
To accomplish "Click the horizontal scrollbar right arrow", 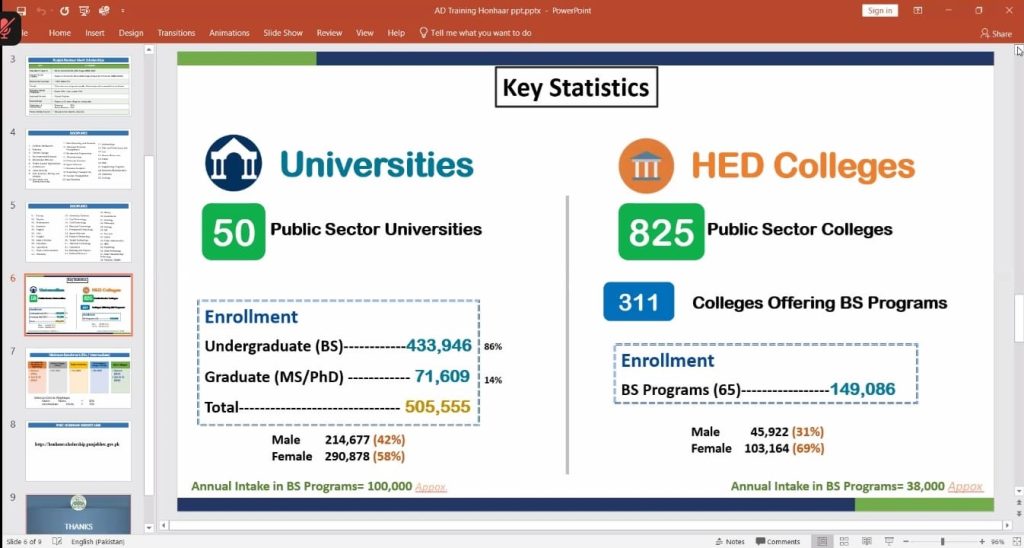I will coord(1009,524).
